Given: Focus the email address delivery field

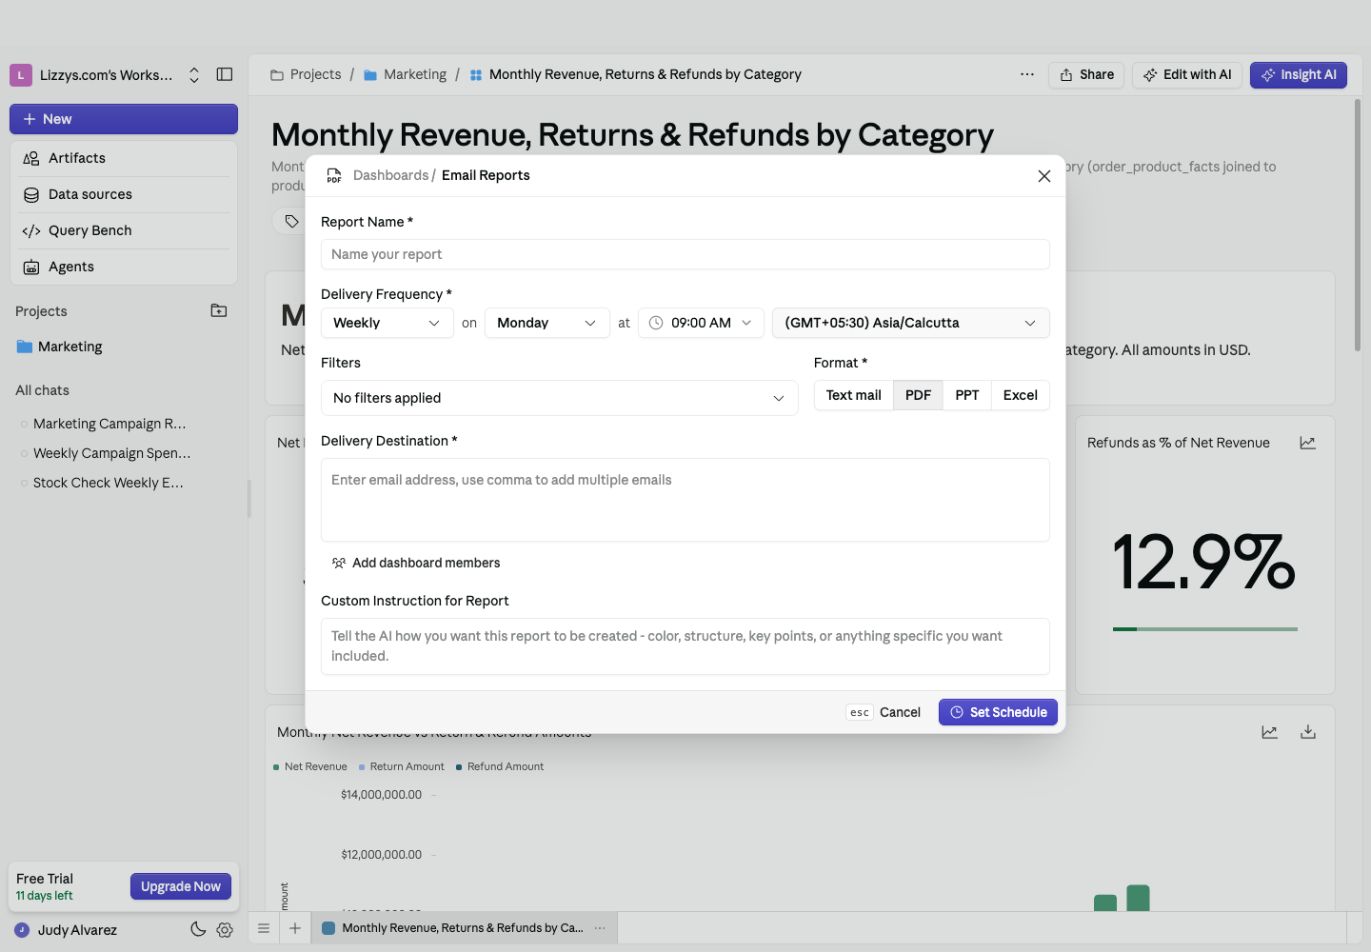Looking at the screenshot, I should pos(685,500).
